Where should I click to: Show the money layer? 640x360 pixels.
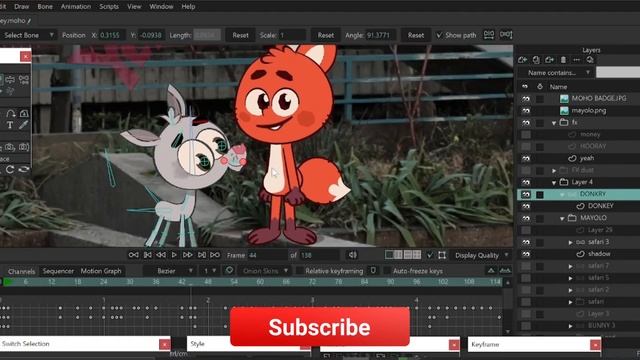(526, 134)
